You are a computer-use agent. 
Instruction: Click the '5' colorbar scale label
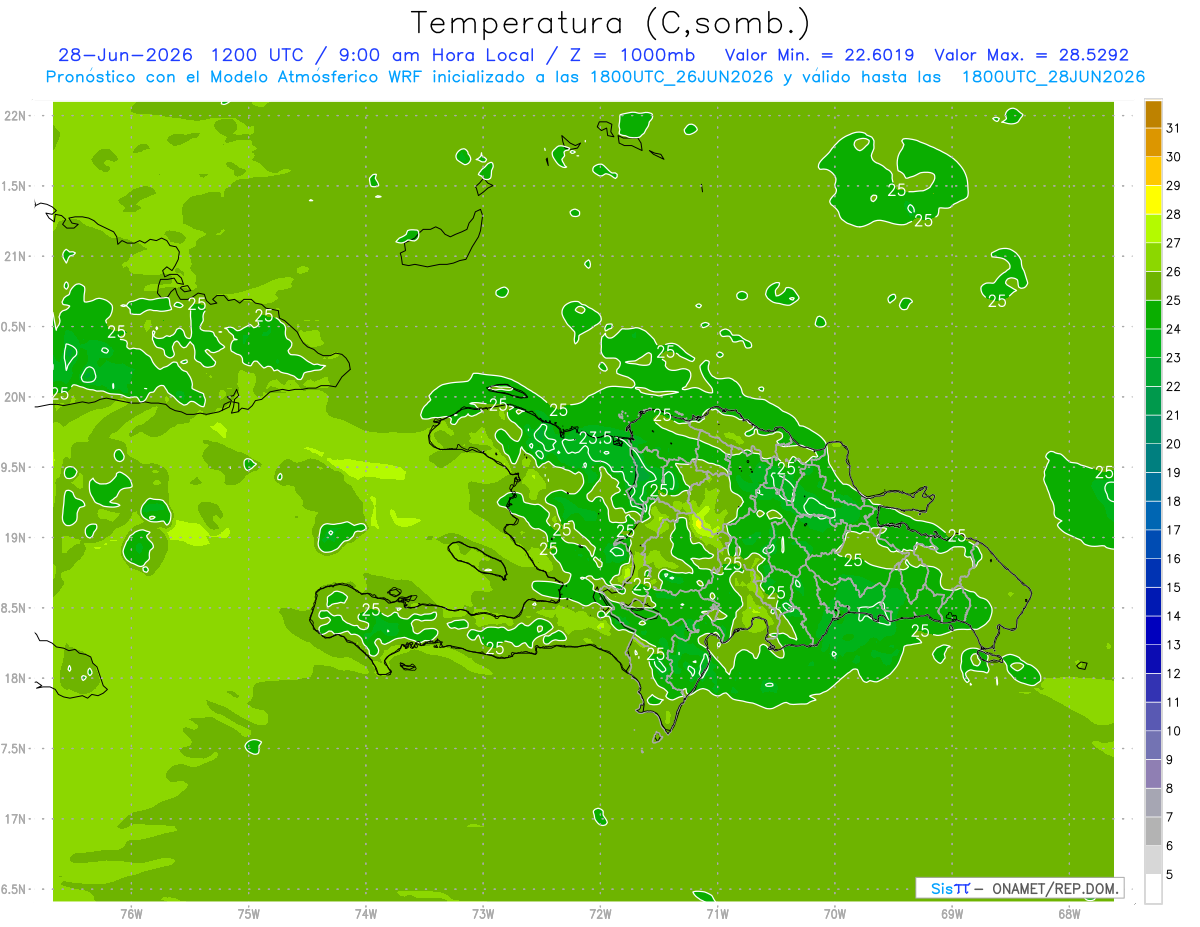1170,875
